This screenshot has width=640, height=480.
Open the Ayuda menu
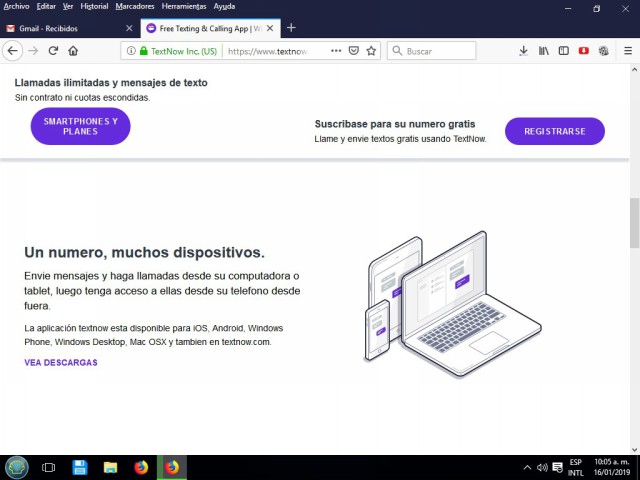click(x=224, y=7)
